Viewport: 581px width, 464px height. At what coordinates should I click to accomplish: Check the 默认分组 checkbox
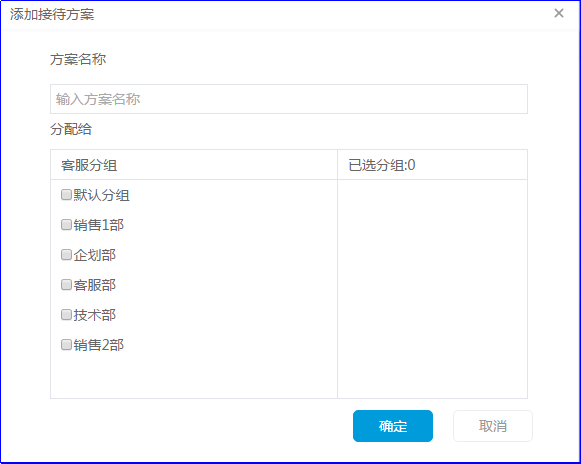tap(66, 195)
